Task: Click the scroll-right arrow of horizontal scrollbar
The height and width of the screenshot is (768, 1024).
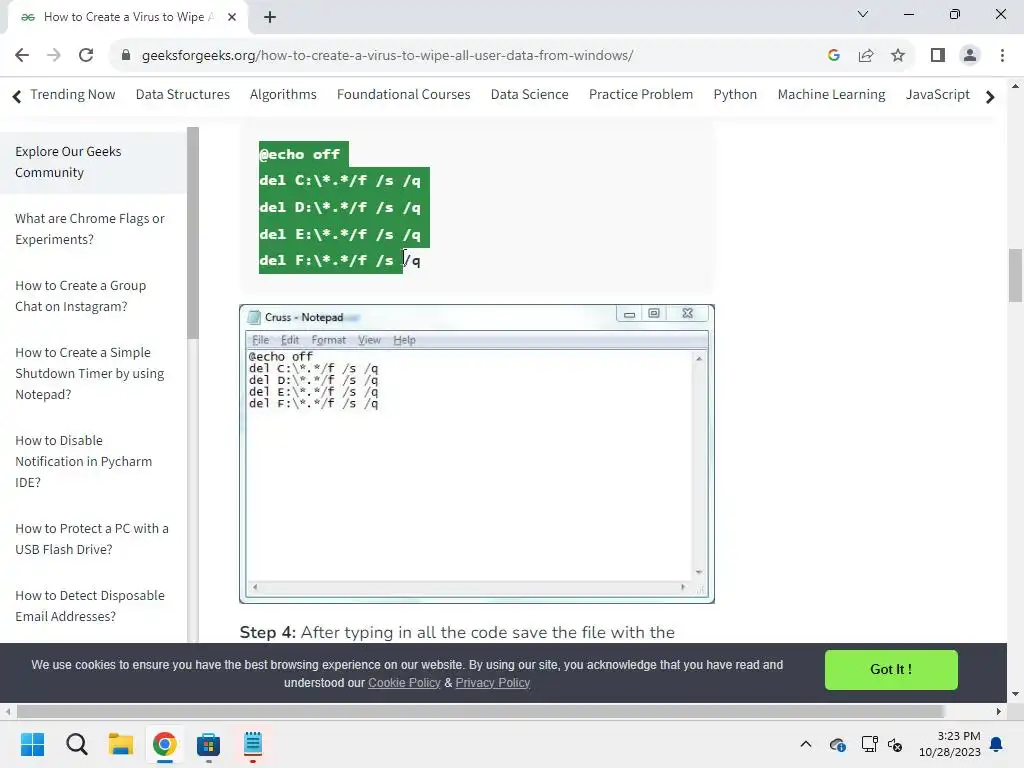Action: (999, 711)
